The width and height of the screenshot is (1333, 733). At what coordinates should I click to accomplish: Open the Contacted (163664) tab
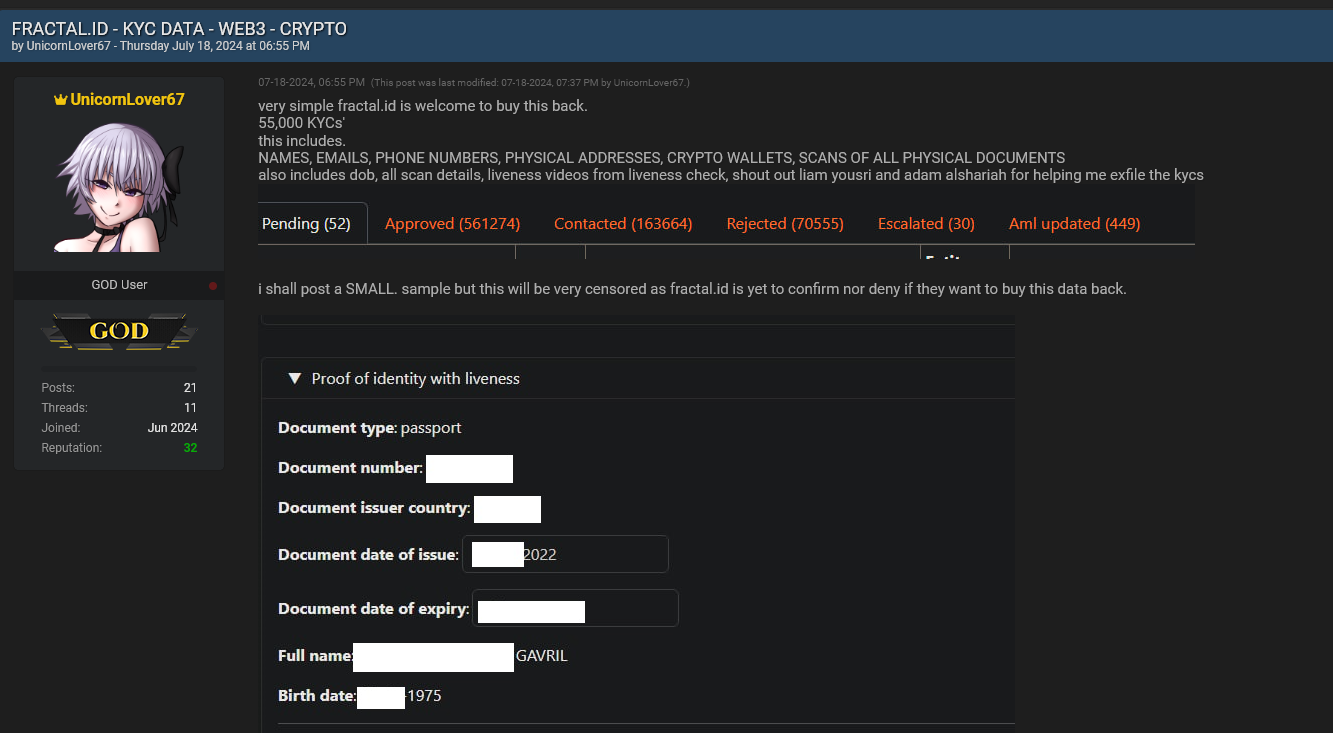click(x=623, y=223)
